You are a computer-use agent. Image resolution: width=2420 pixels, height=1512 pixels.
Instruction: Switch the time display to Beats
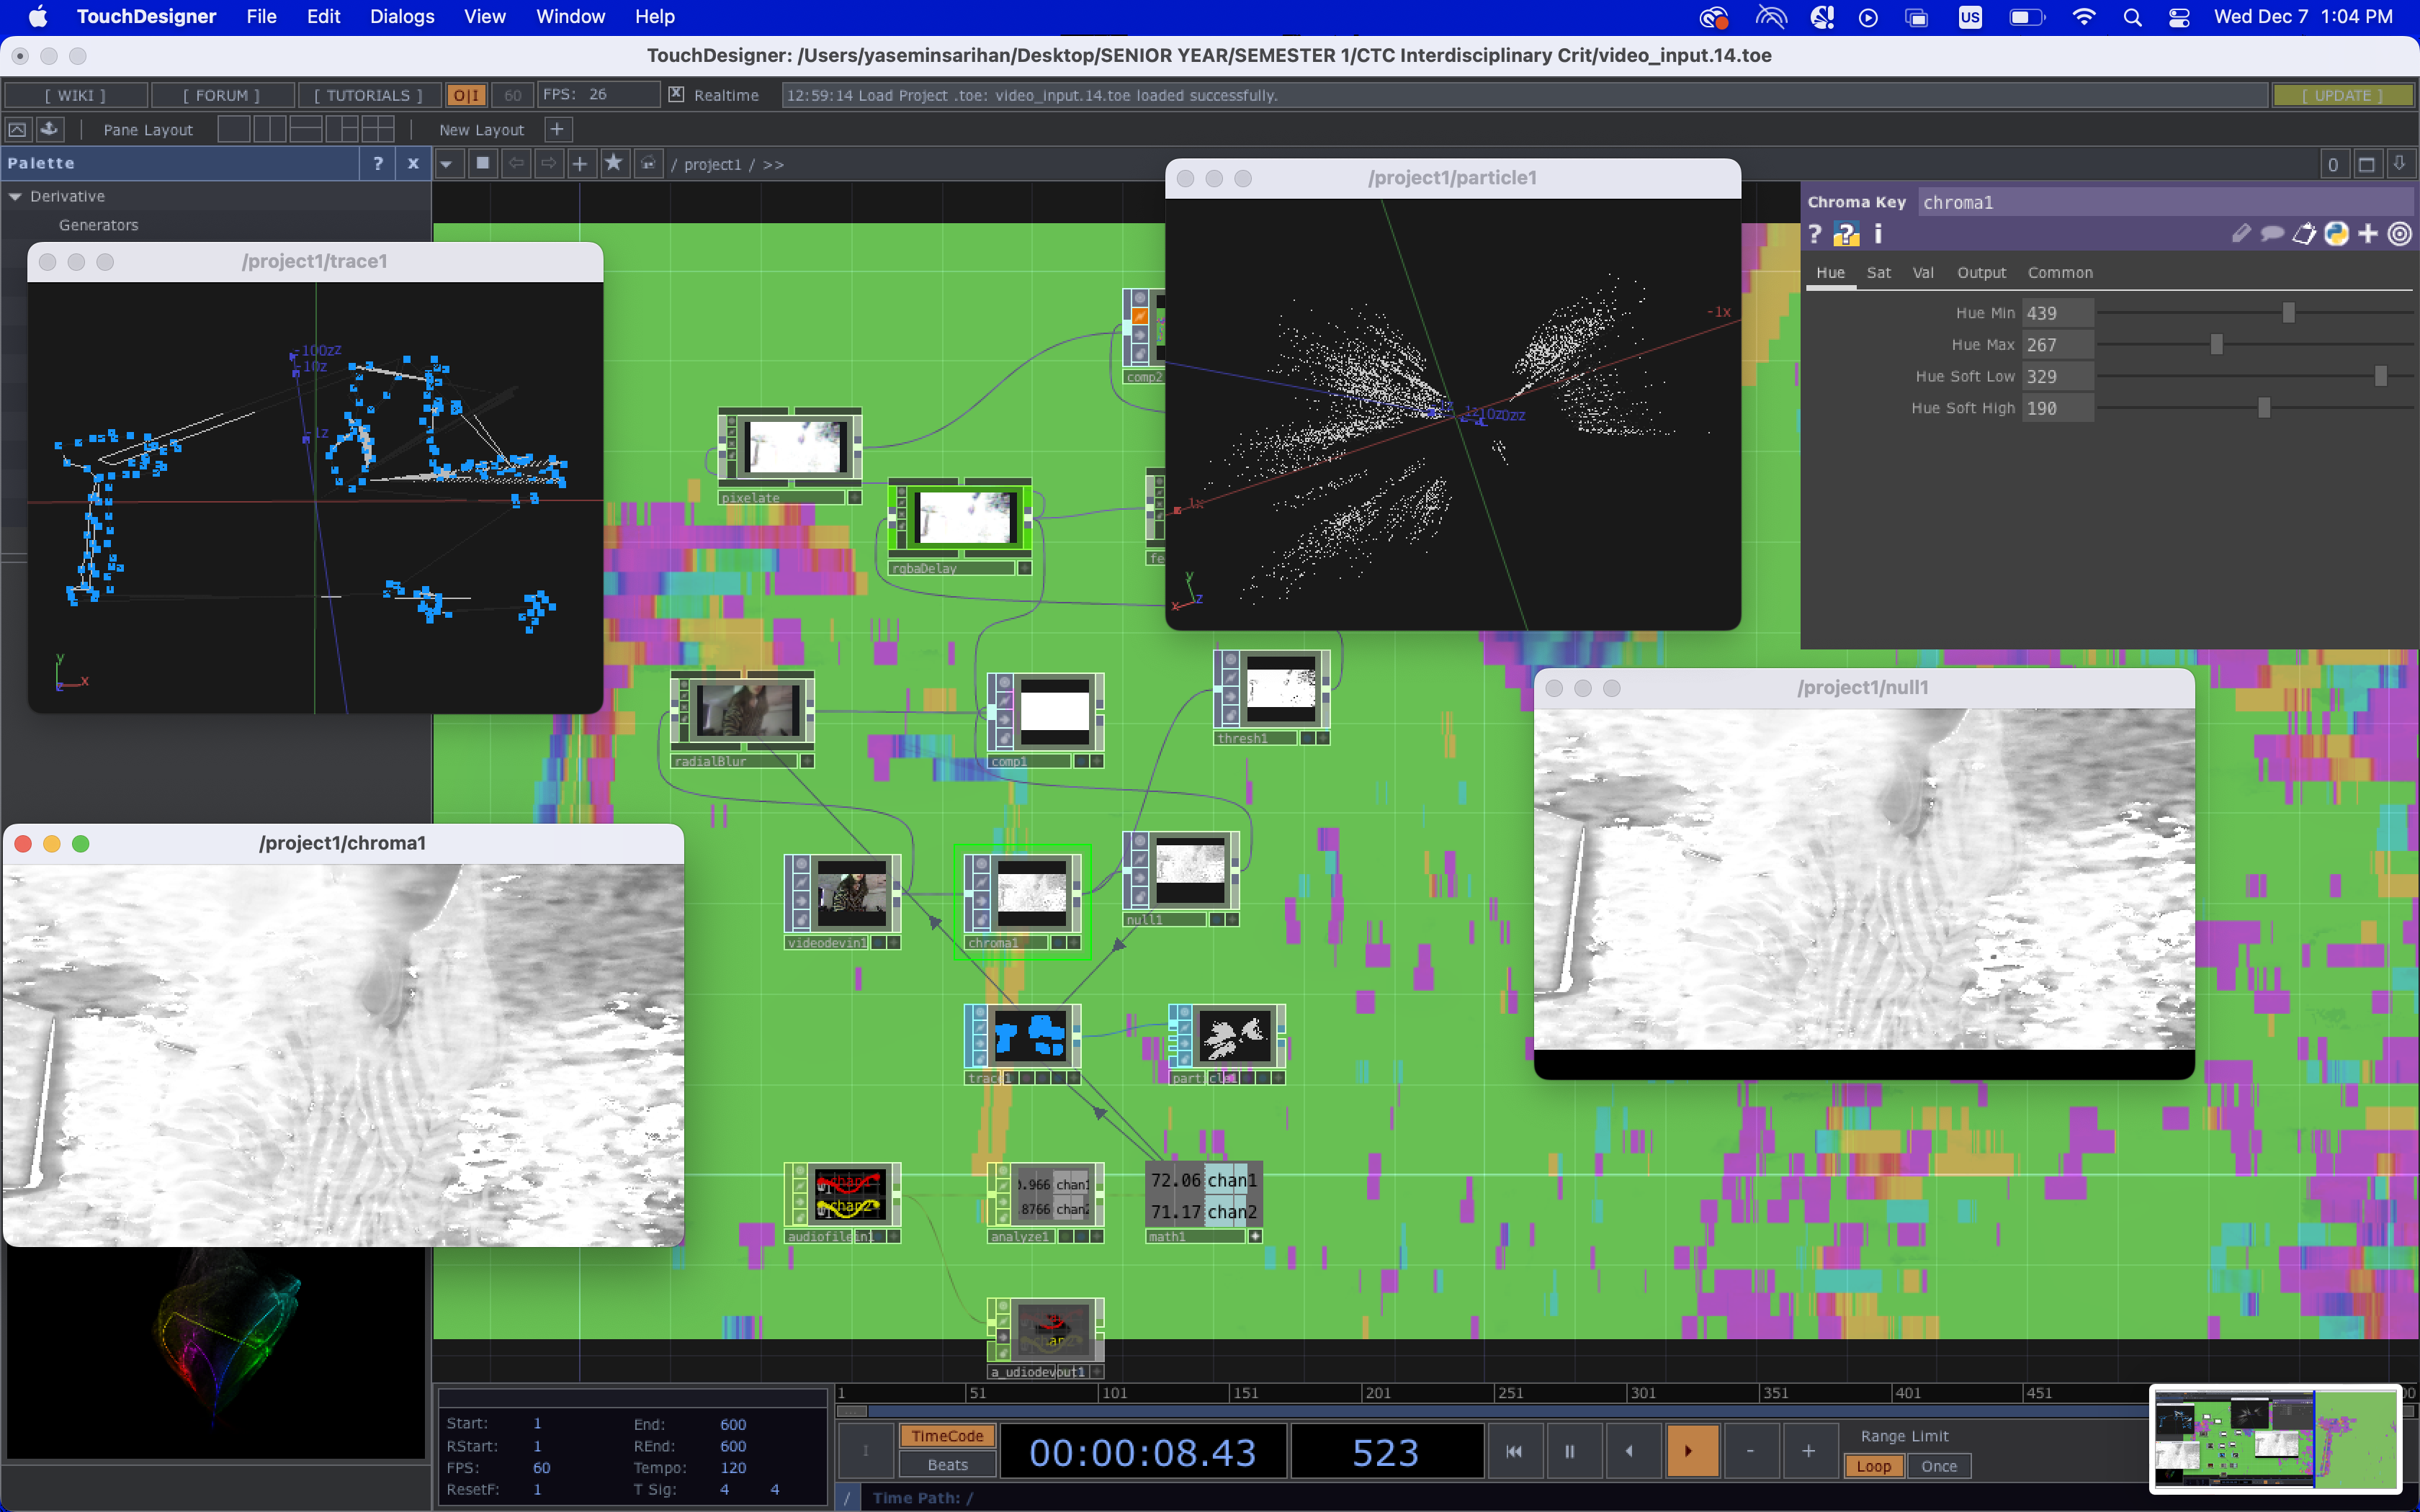point(947,1465)
